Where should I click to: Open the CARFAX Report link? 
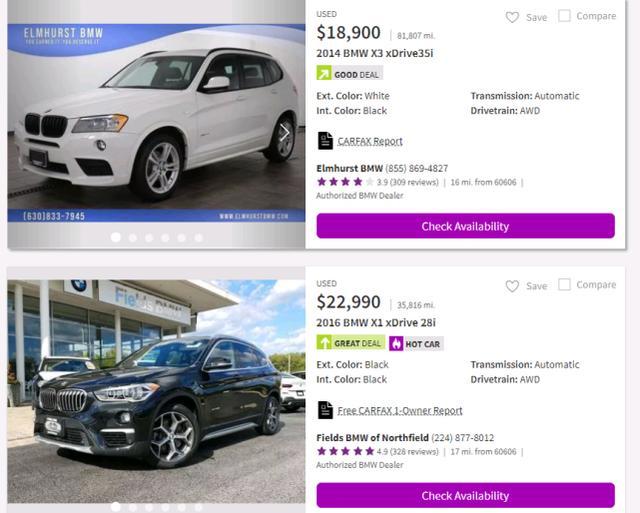370,141
